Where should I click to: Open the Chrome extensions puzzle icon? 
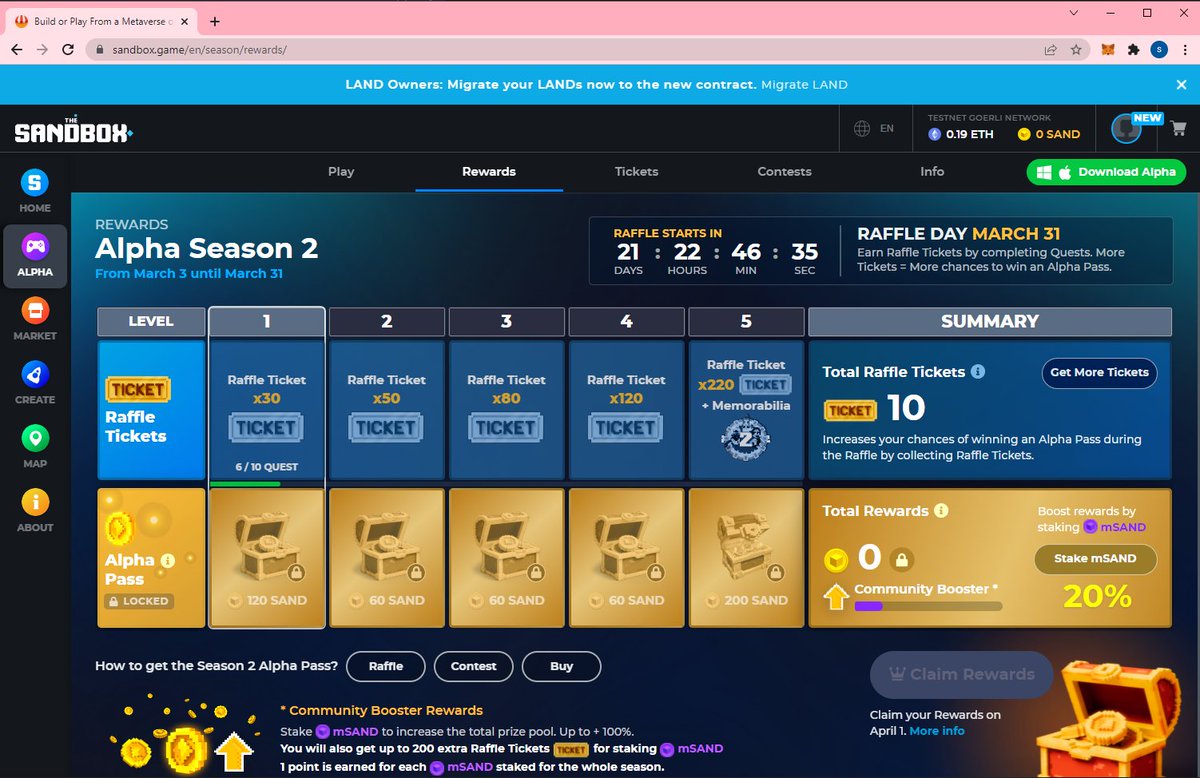(x=1133, y=49)
